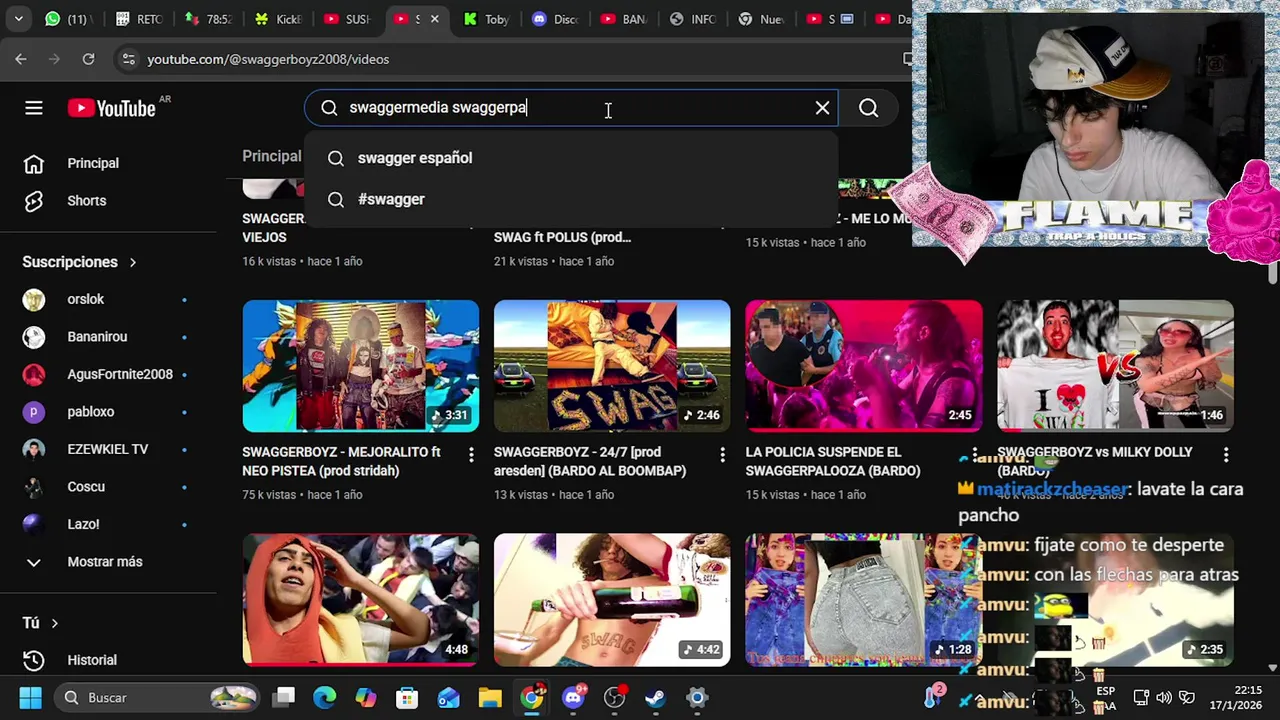Image resolution: width=1280 pixels, height=720 pixels.
Task: Open OBS Studio from the taskbar
Action: click(615, 697)
